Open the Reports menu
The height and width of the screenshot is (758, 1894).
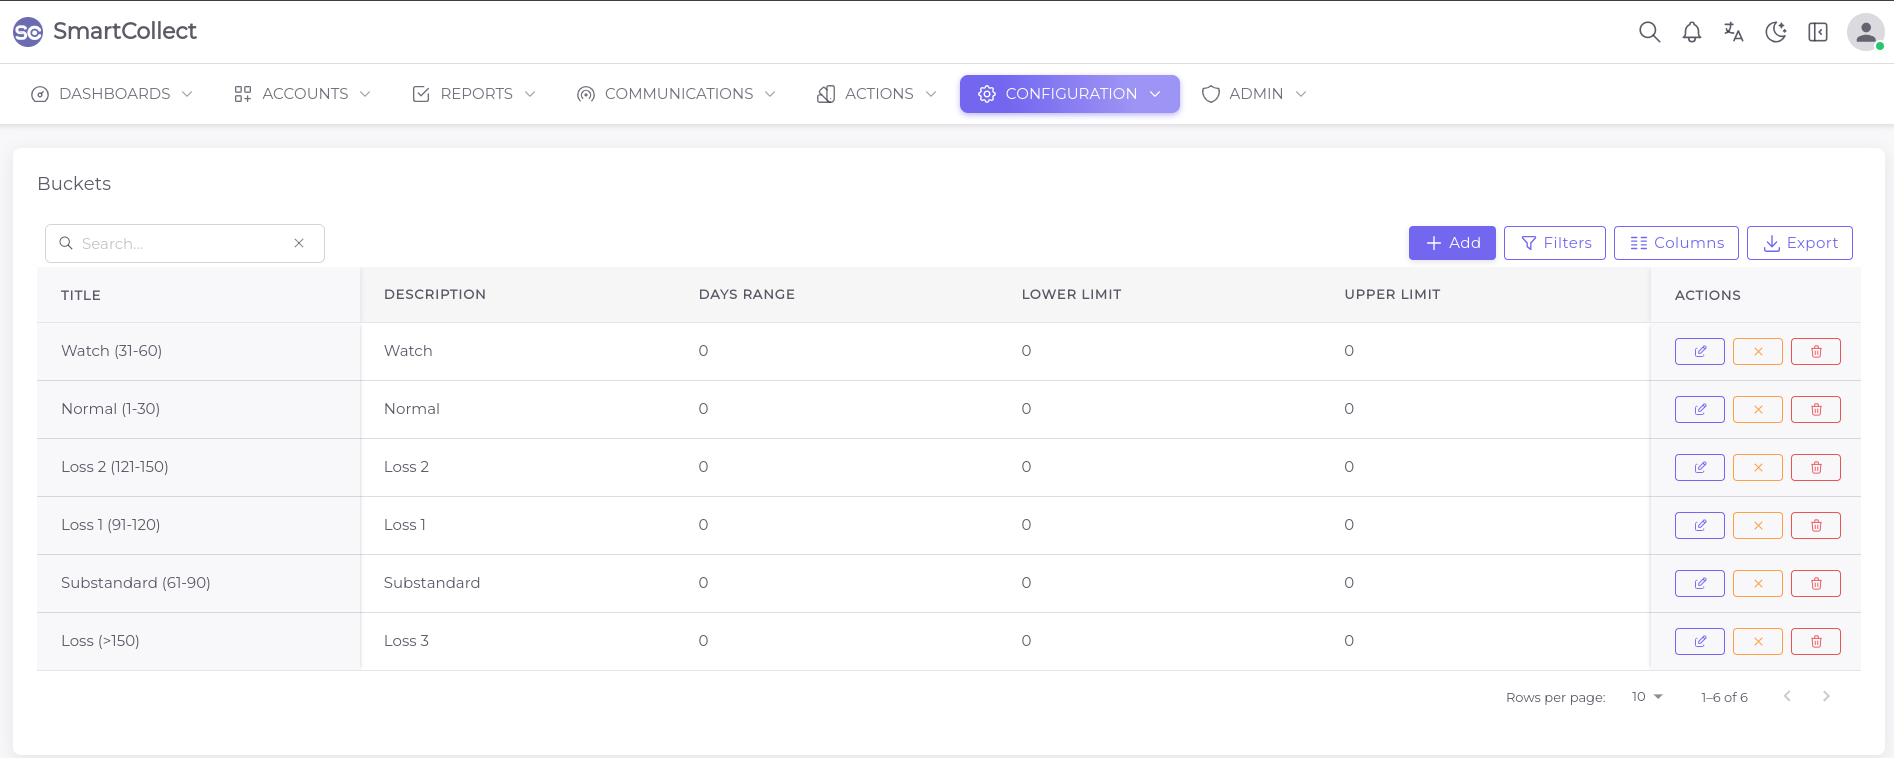pyautogui.click(x=474, y=94)
